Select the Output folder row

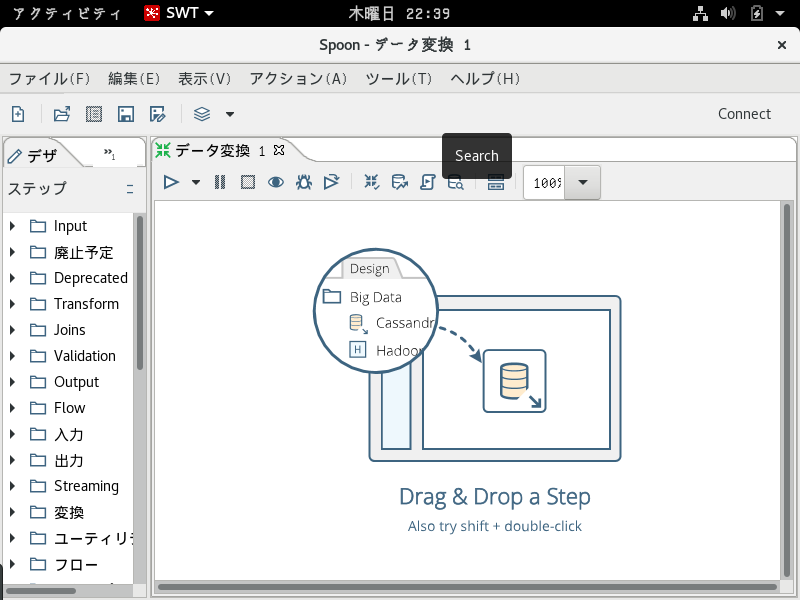tap(68, 382)
